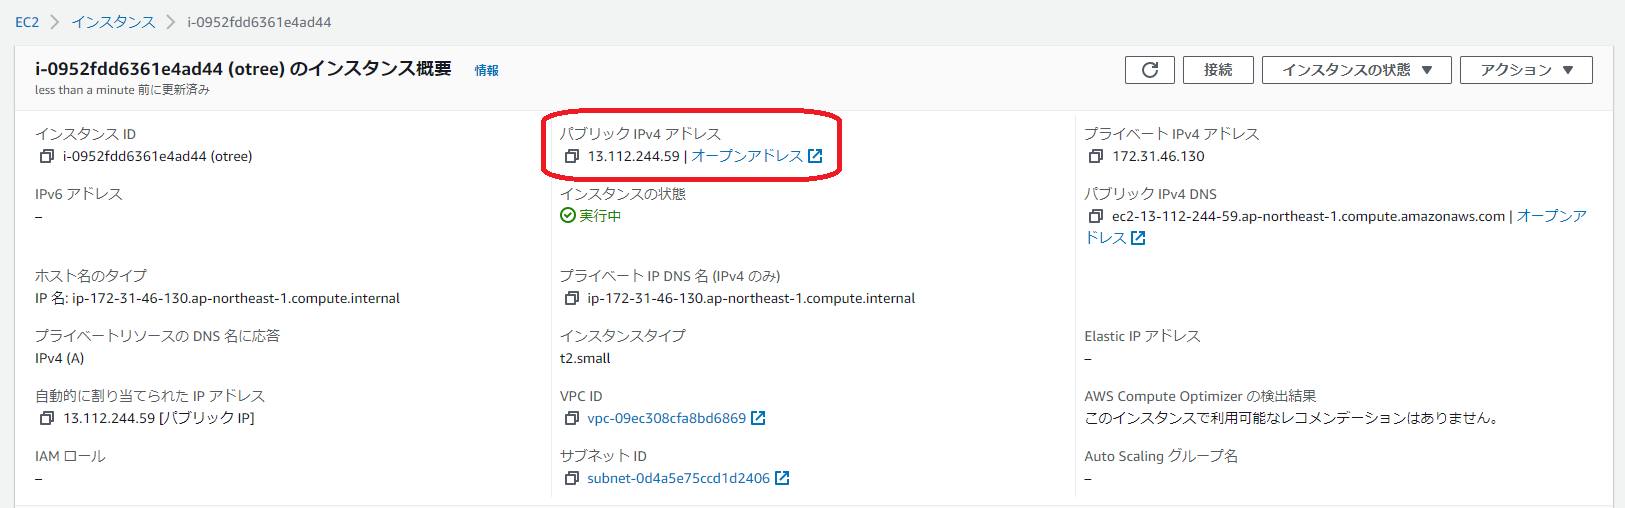Open the public IPv4 オープンアドレス link

747,156
